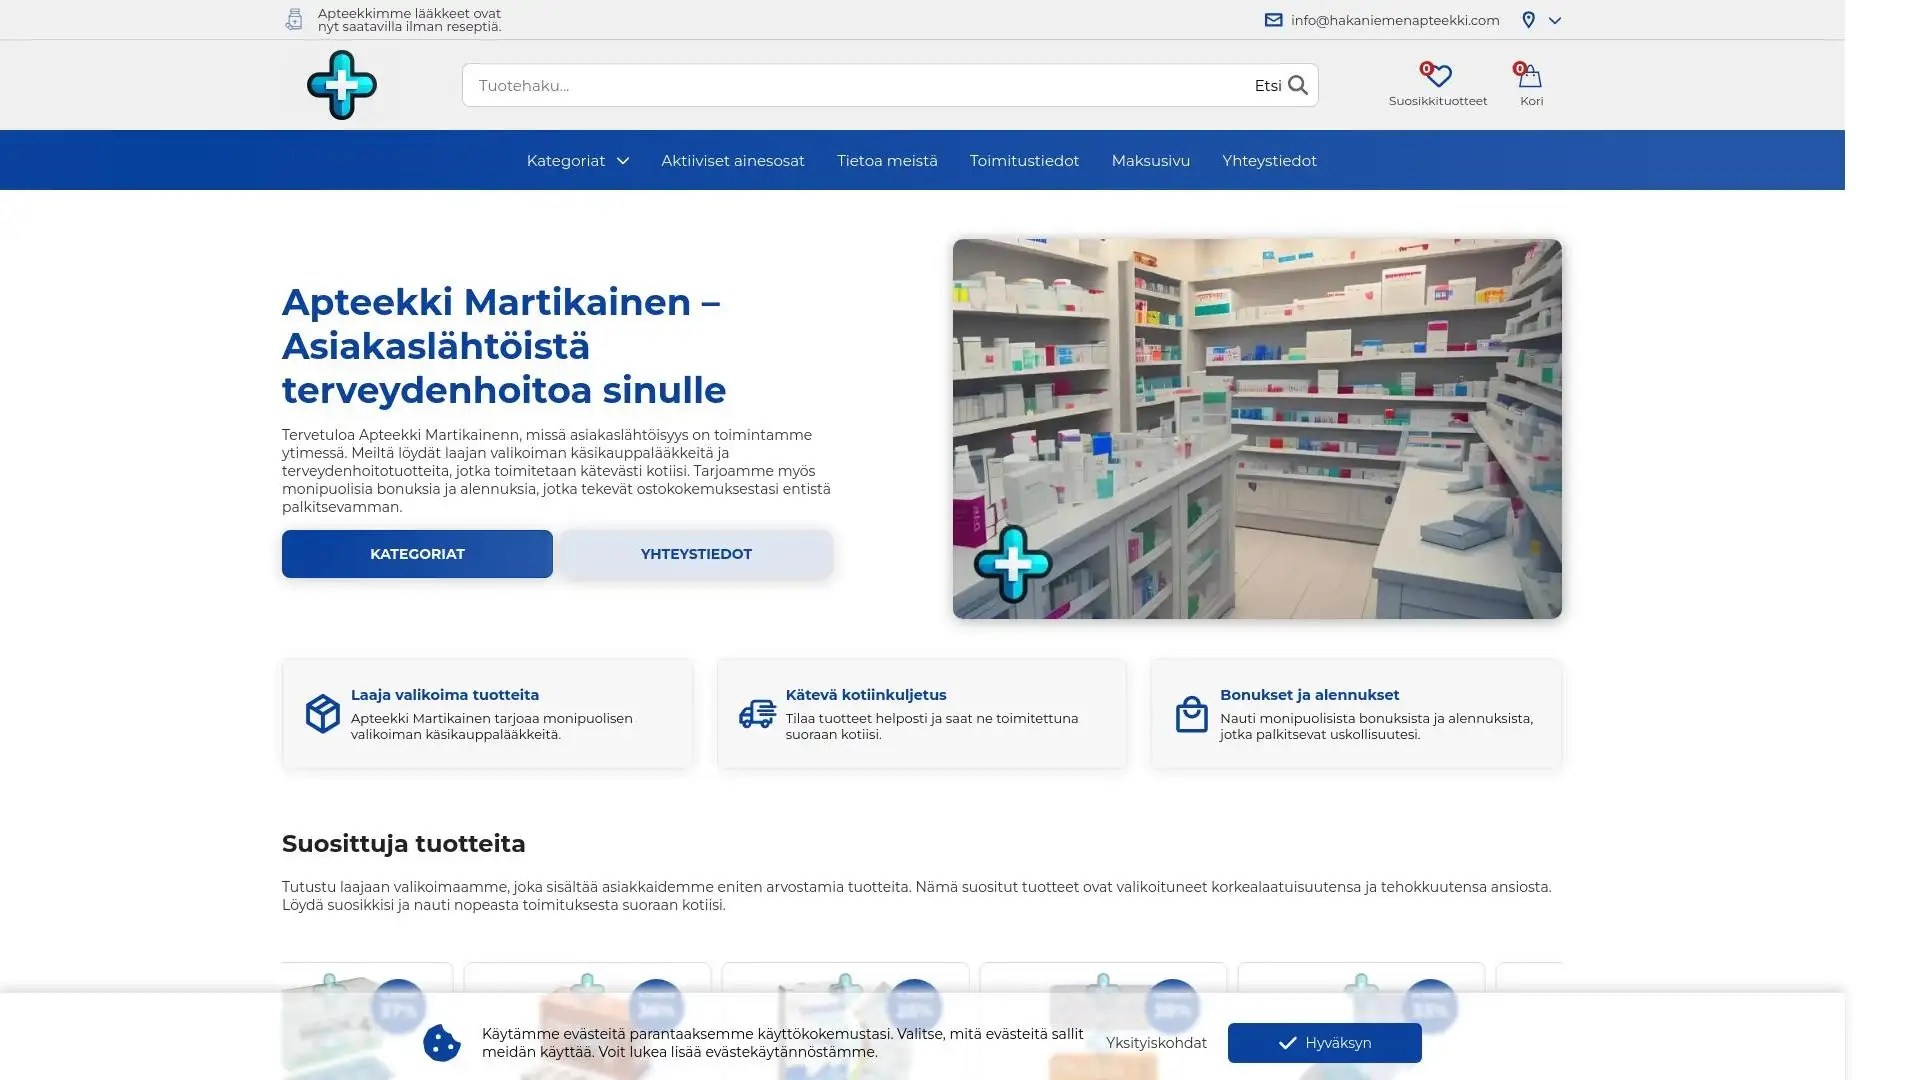
Task: Click the search magnifier icon
Action: coord(1298,85)
